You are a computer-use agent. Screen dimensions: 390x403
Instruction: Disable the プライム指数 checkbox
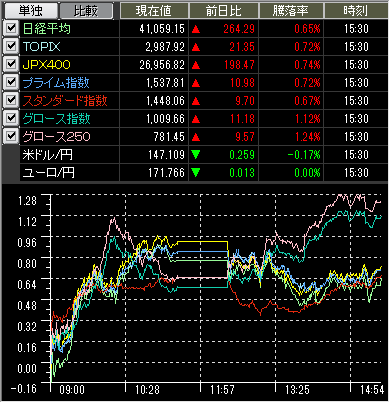pyautogui.click(x=11, y=82)
